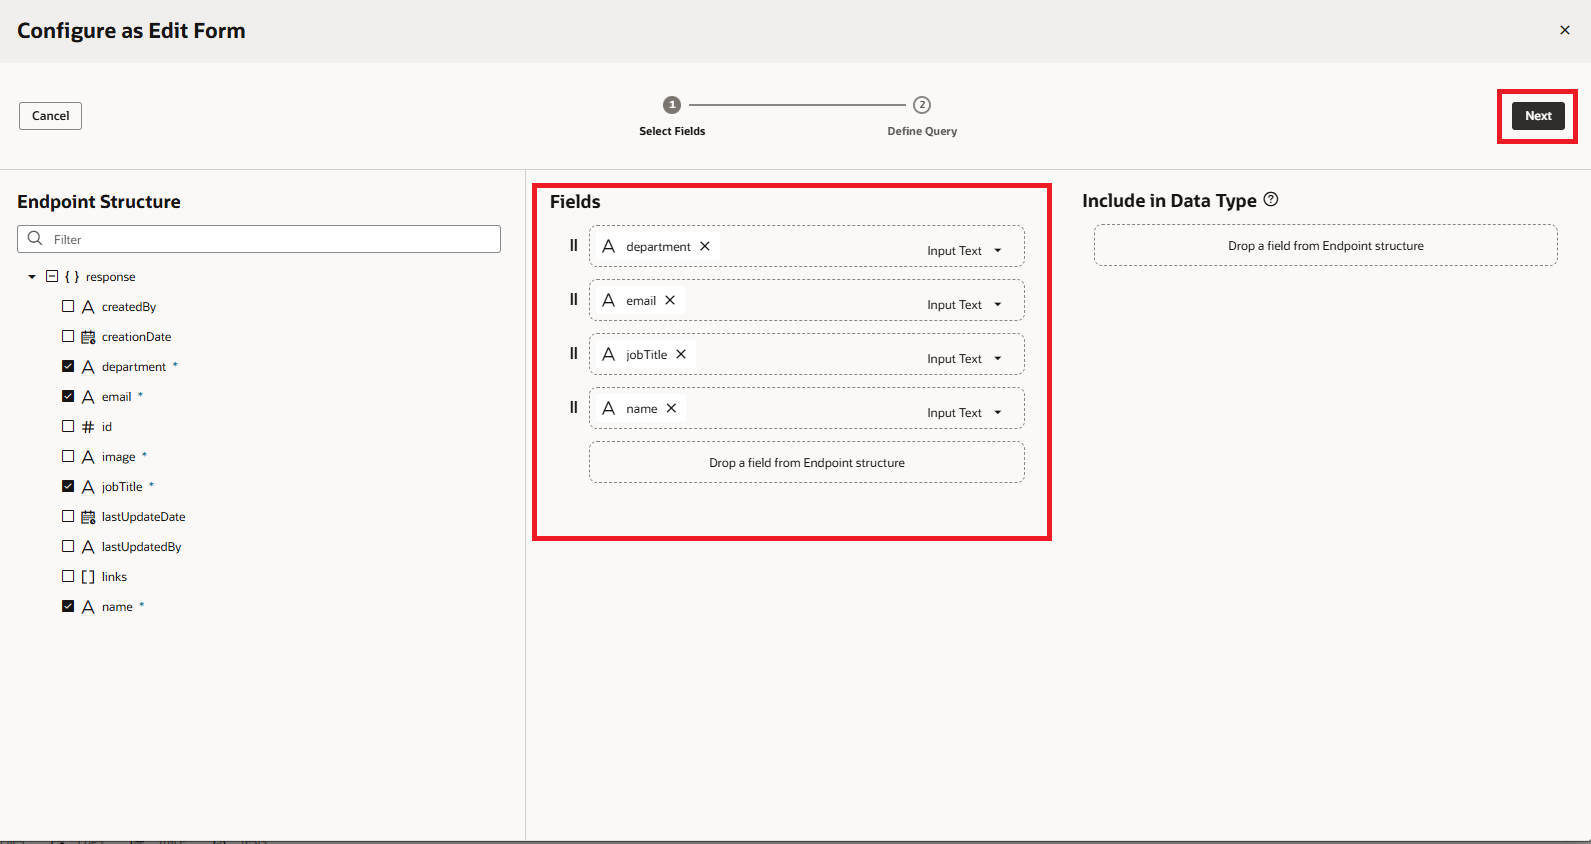
Task: Uncheck the department checkbox in Endpoint Structure
Action: pyautogui.click(x=68, y=366)
